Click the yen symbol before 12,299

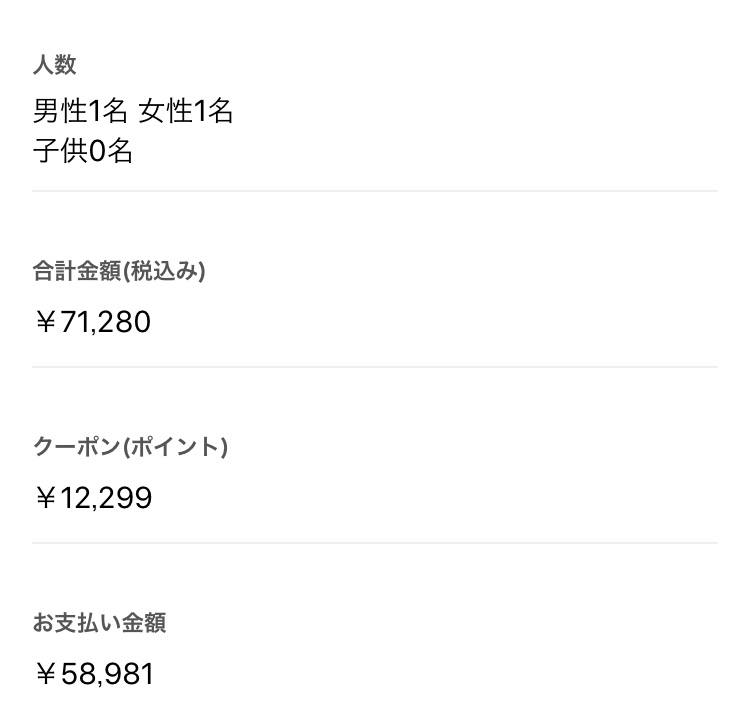tap(46, 497)
